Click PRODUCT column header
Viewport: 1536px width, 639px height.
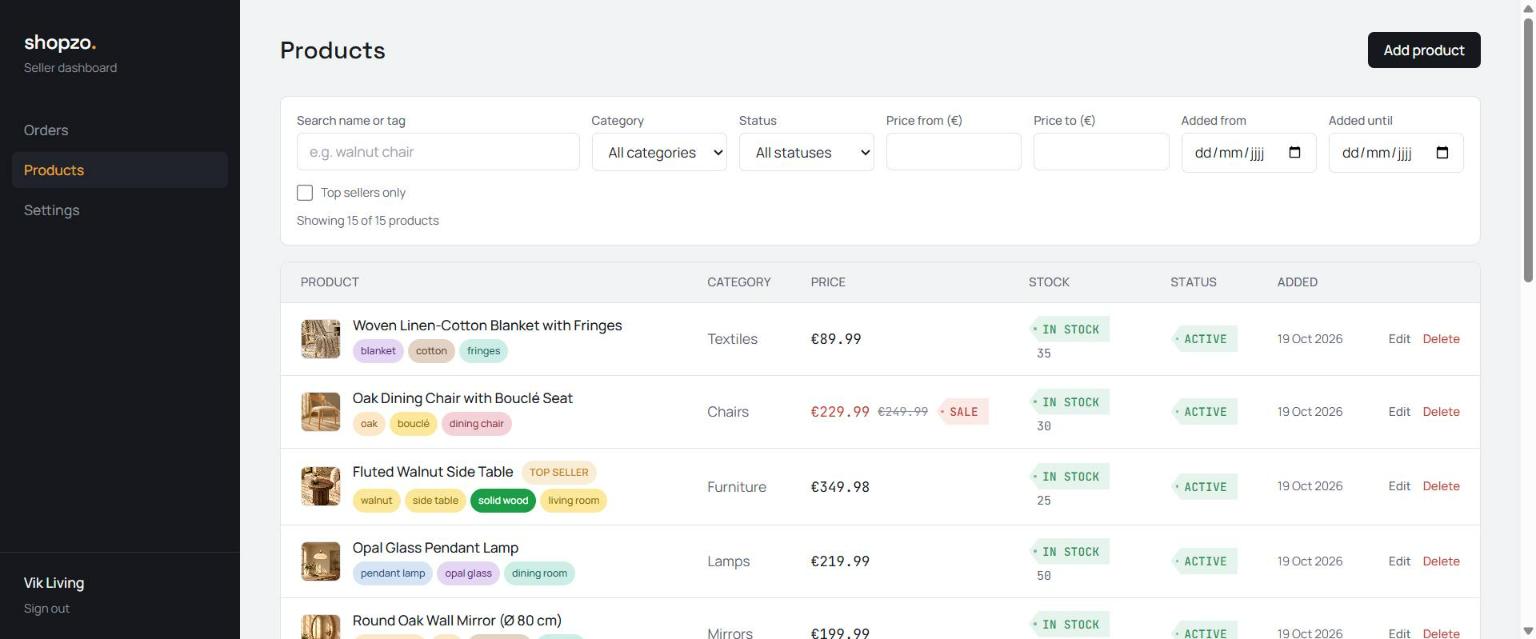click(330, 282)
